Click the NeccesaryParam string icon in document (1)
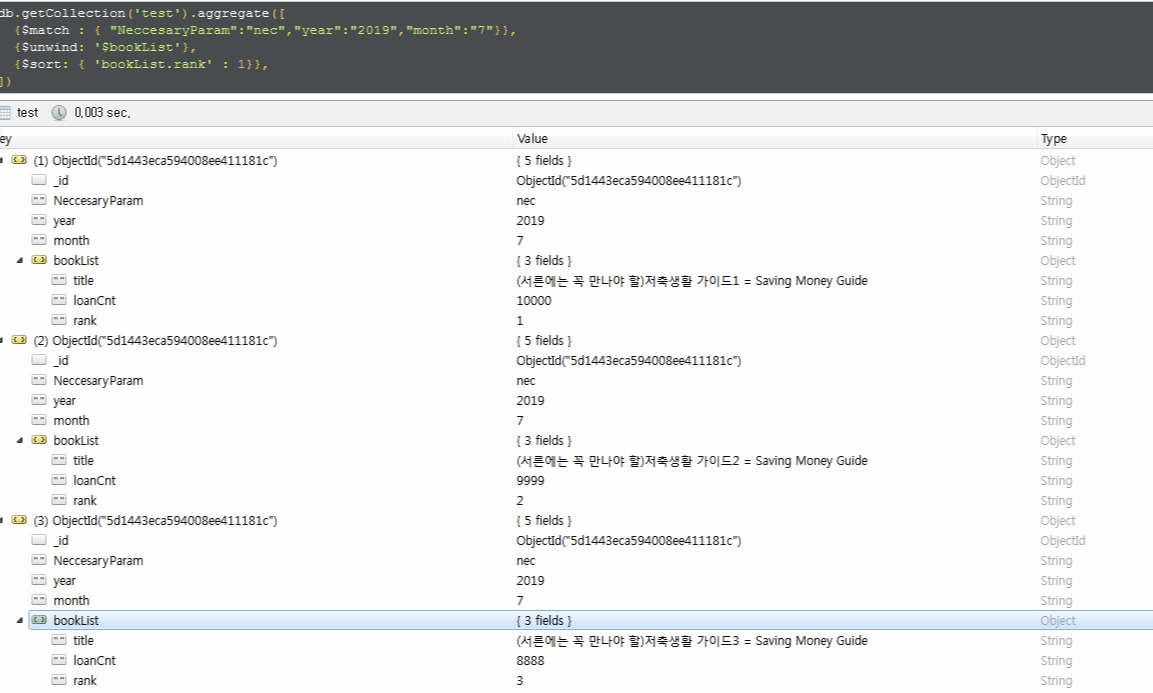The image size is (1153, 693). (x=39, y=200)
